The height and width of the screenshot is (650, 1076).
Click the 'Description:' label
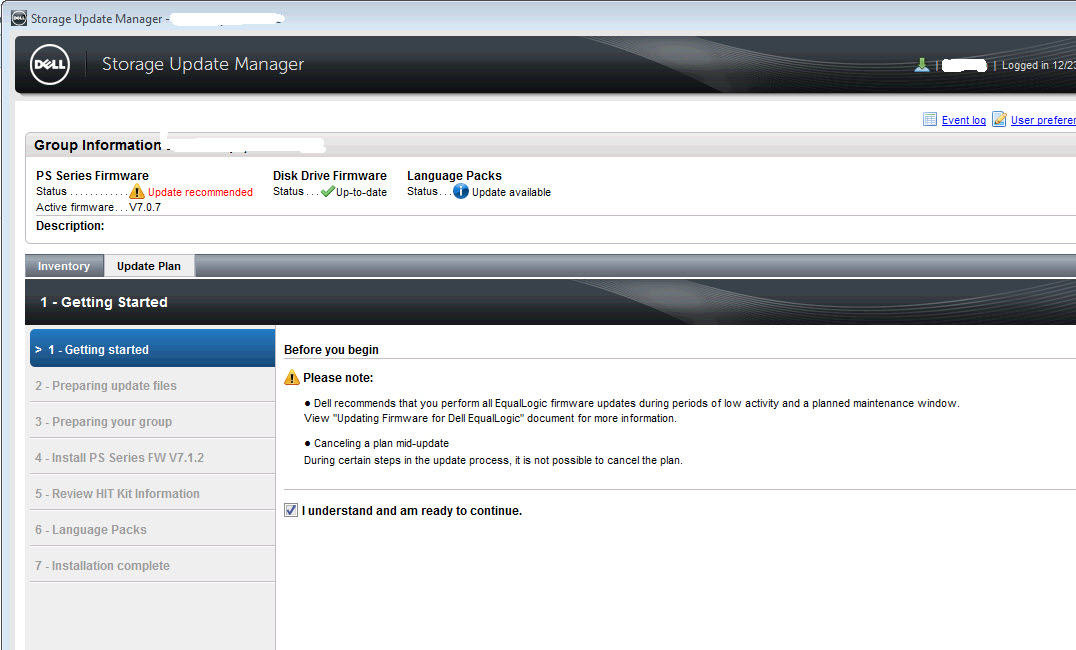pyautogui.click(x=70, y=226)
